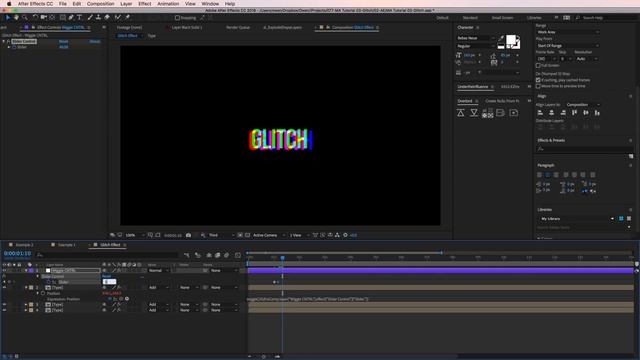The height and width of the screenshot is (360, 640).
Task: Select the Standard workspace
Action: pyautogui.click(x=470, y=18)
